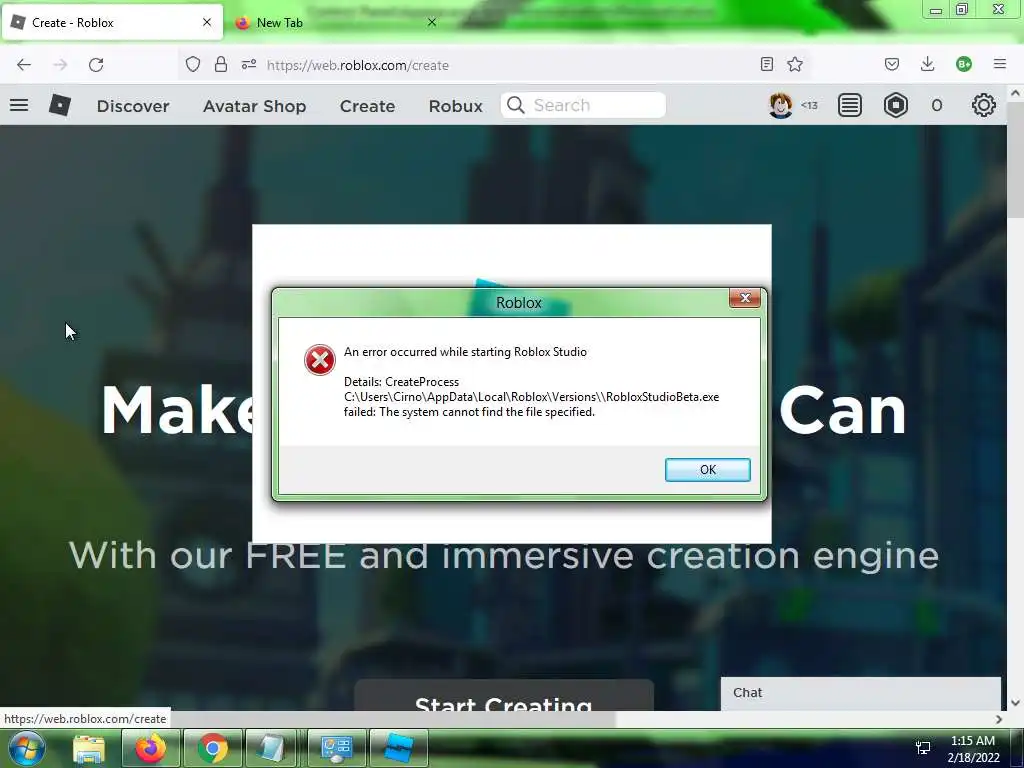Click the Robux currency icon
The width and height of the screenshot is (1024, 768).
click(x=896, y=105)
